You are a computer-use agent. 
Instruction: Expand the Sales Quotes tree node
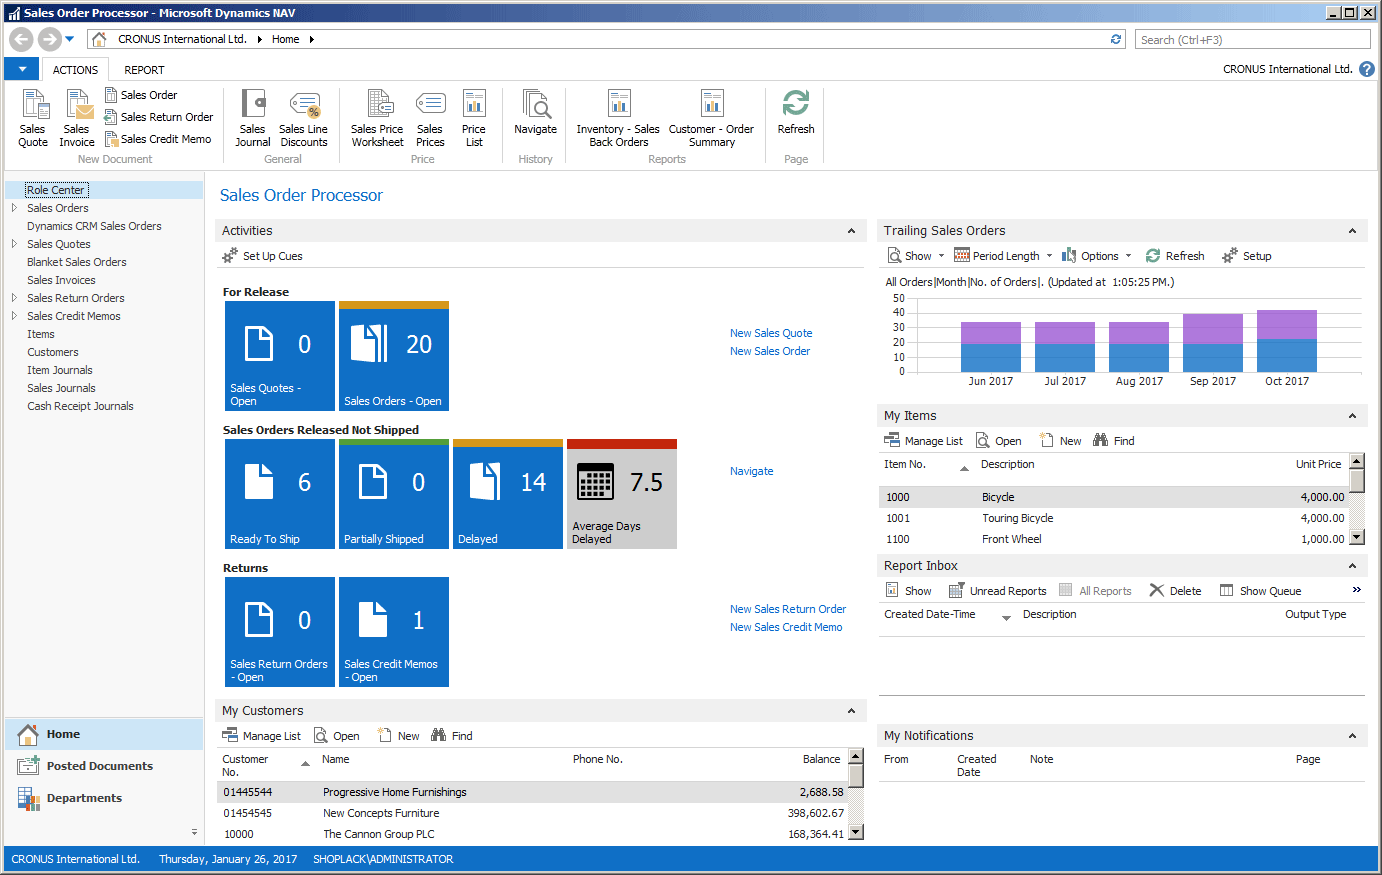(x=14, y=244)
